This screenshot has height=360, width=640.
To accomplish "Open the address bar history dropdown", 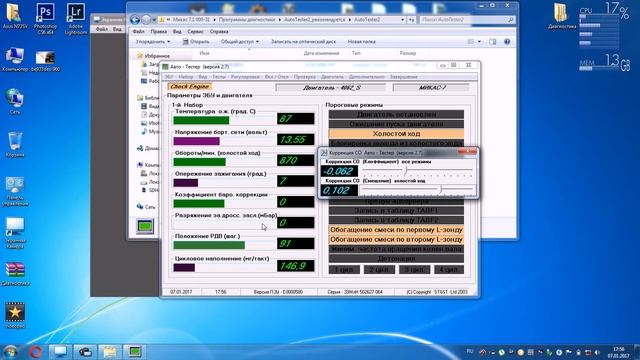I will coord(402,20).
